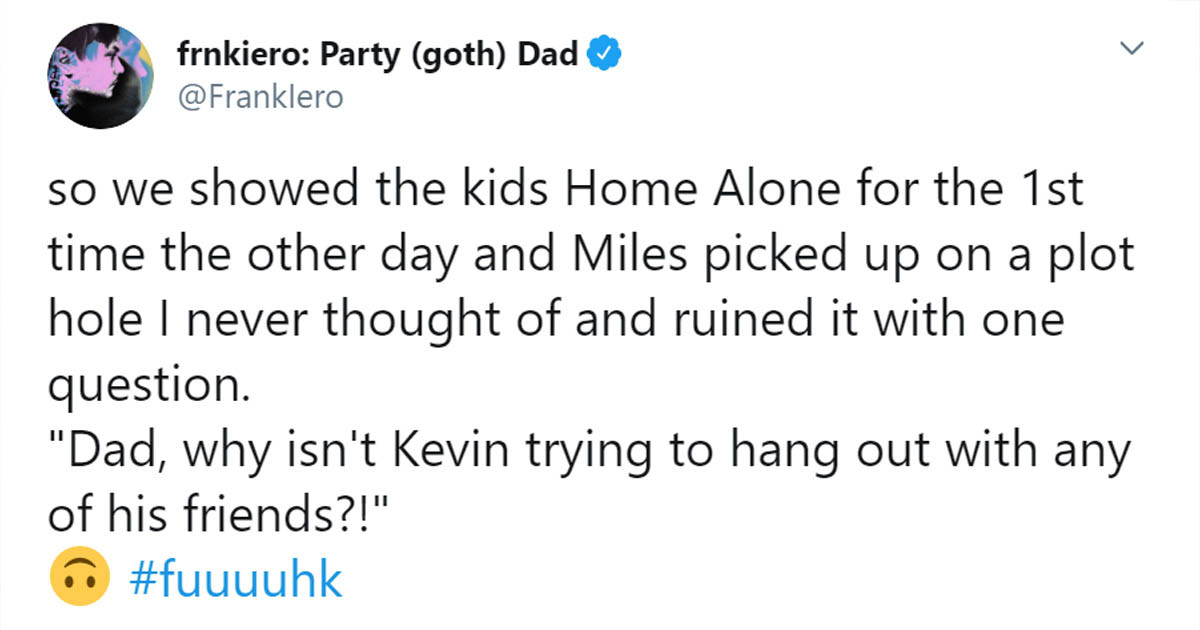The width and height of the screenshot is (1200, 630).
Task: Click the username line below the display name
Action: pos(262,97)
